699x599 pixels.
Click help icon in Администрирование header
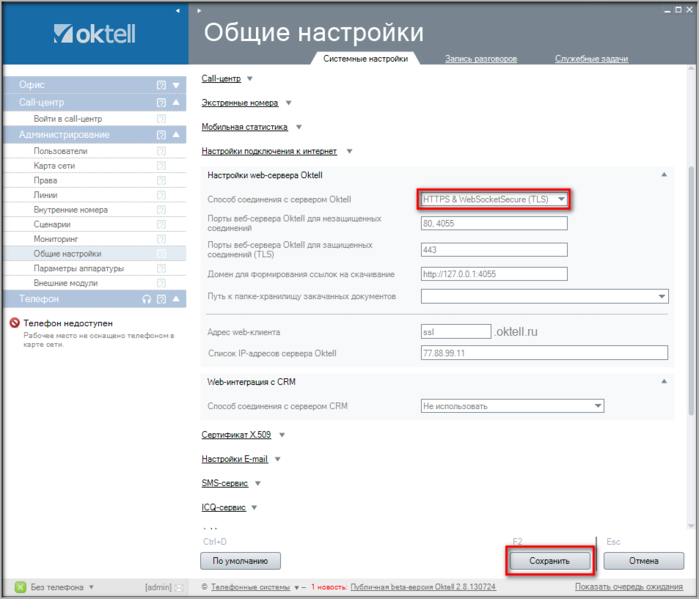(161, 135)
